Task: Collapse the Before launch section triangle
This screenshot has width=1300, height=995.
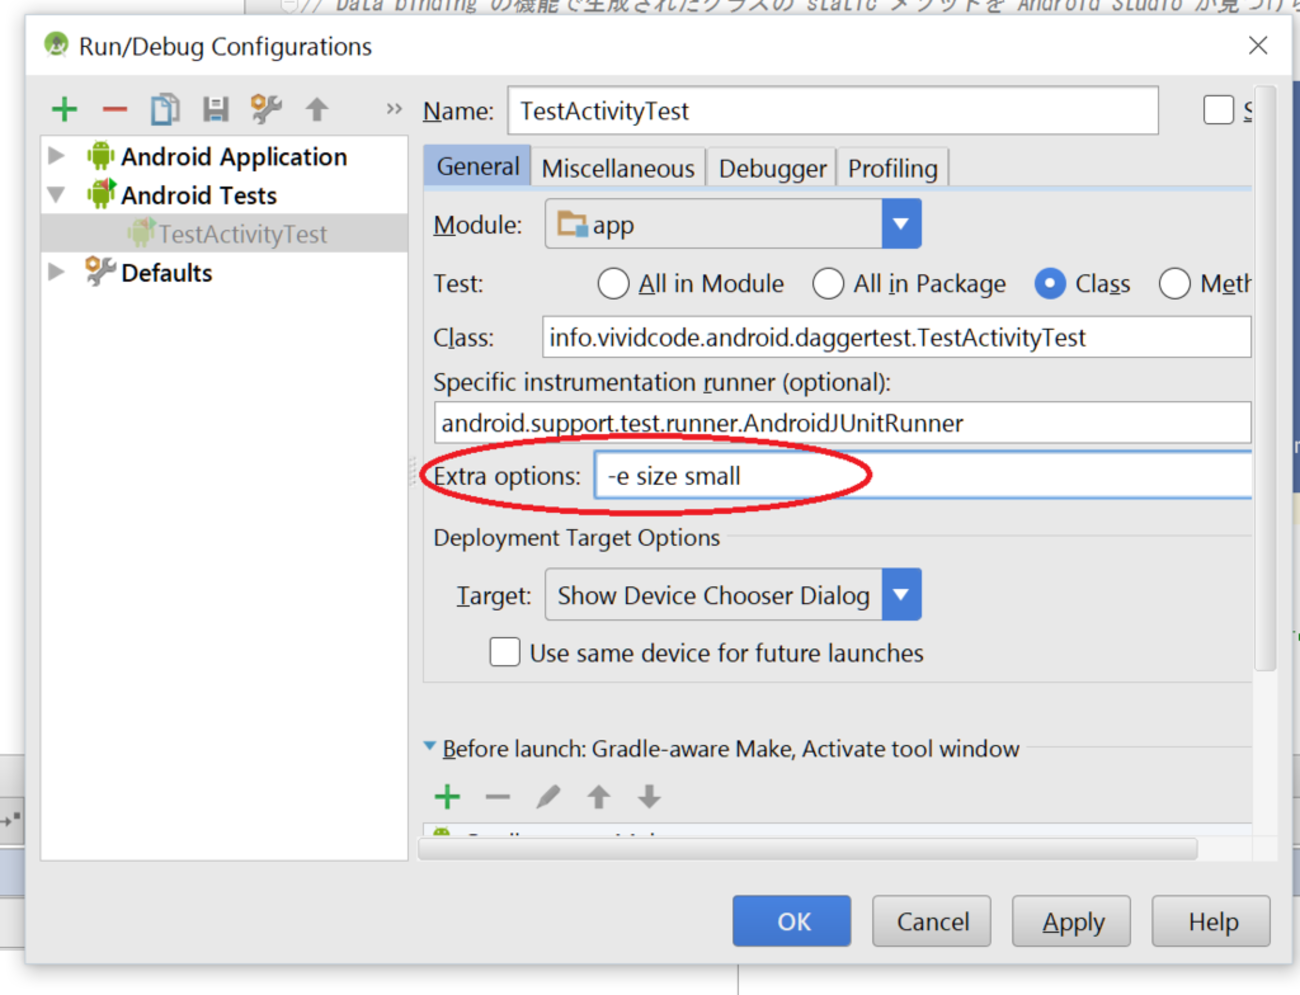Action: click(x=430, y=747)
